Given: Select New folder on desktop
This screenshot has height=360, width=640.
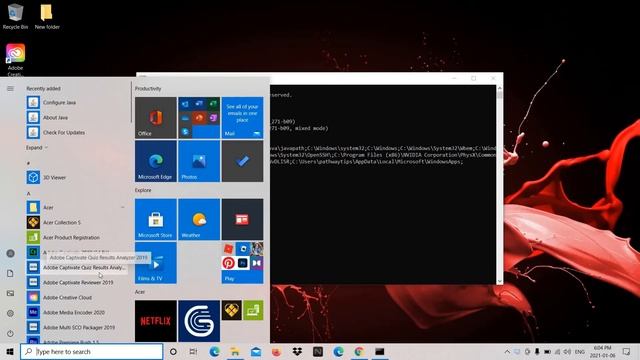Looking at the screenshot, I should tap(47, 16).
